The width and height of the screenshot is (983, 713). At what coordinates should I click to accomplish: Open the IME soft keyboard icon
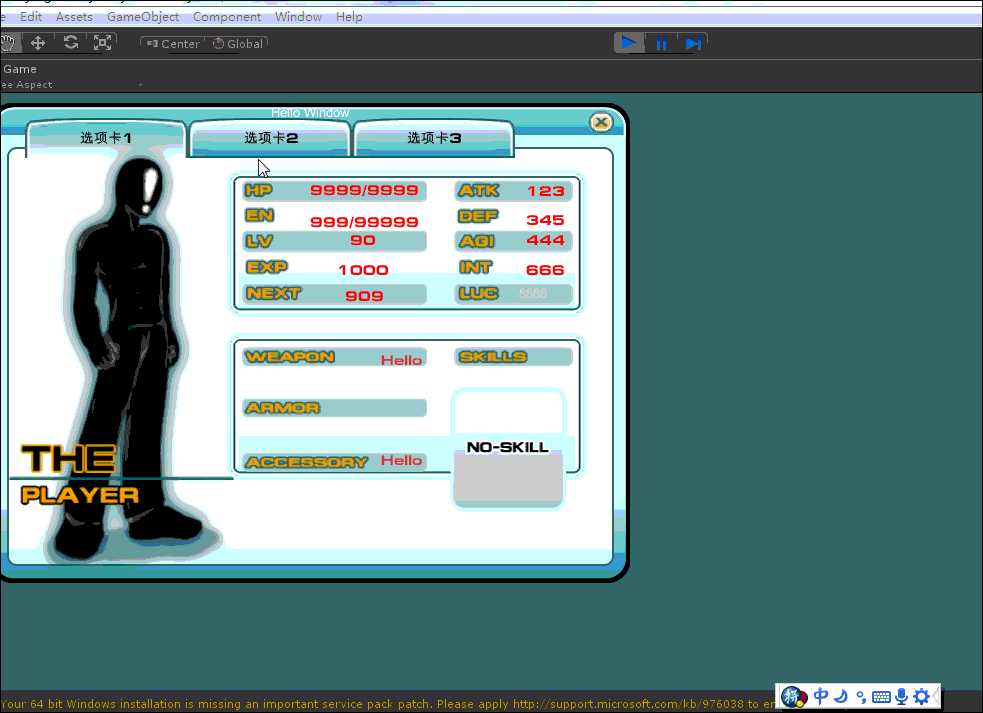click(x=881, y=697)
